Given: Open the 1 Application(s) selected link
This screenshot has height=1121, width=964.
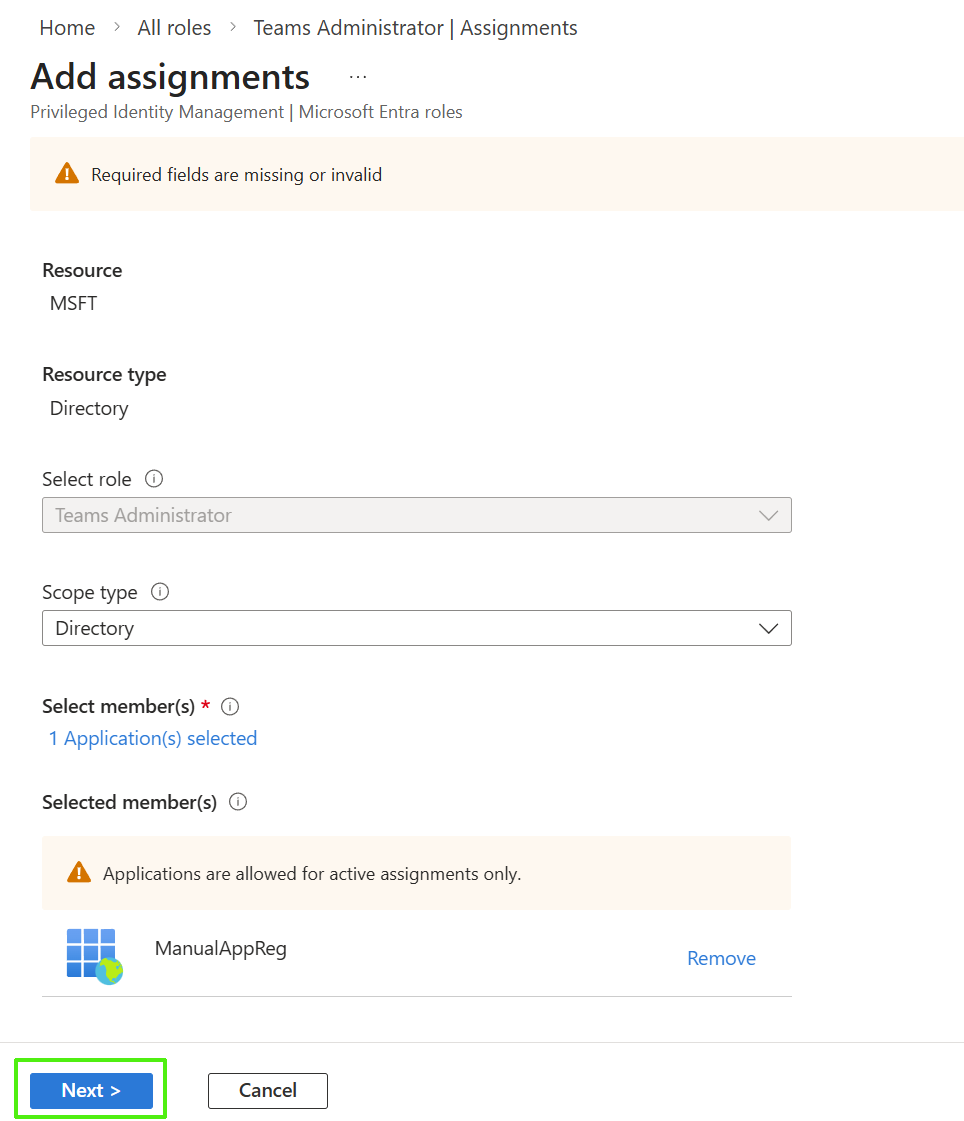Looking at the screenshot, I should (x=153, y=738).
